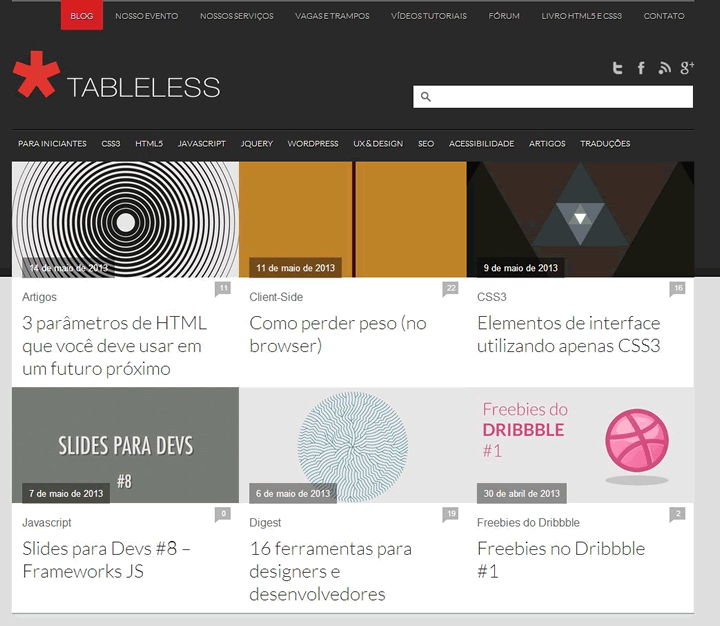This screenshot has height=626, width=720.
Task: Open article 'Como perder peso (no browser)'
Action: click(x=338, y=334)
